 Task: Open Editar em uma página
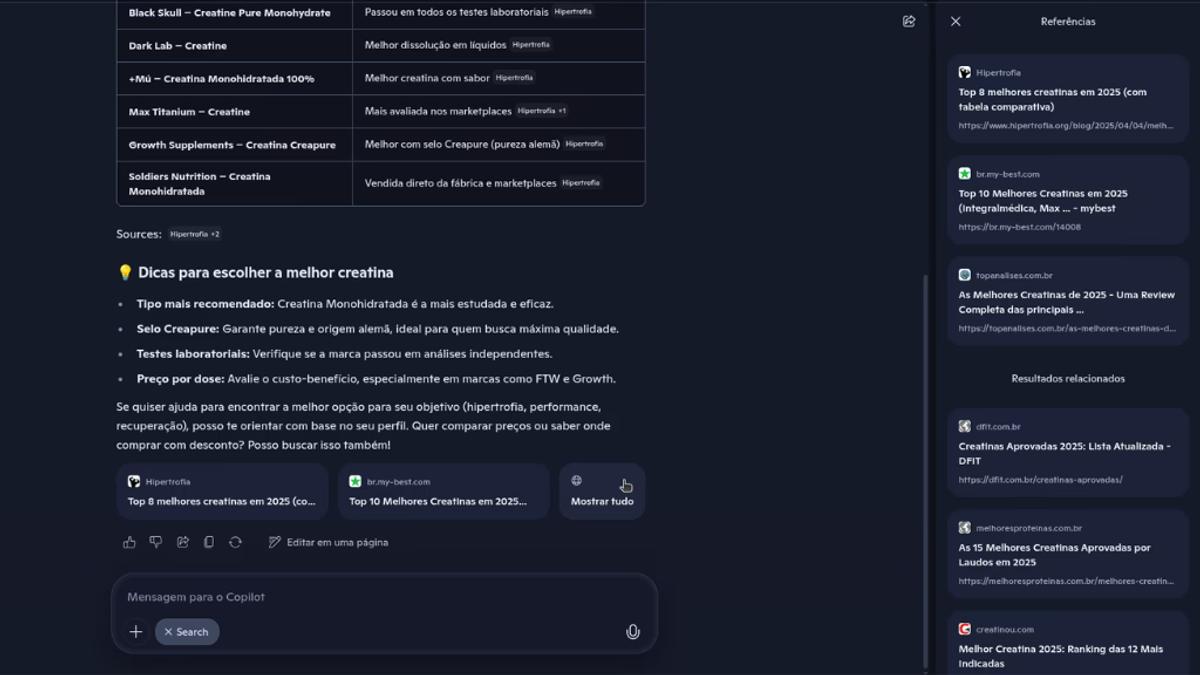coord(328,542)
